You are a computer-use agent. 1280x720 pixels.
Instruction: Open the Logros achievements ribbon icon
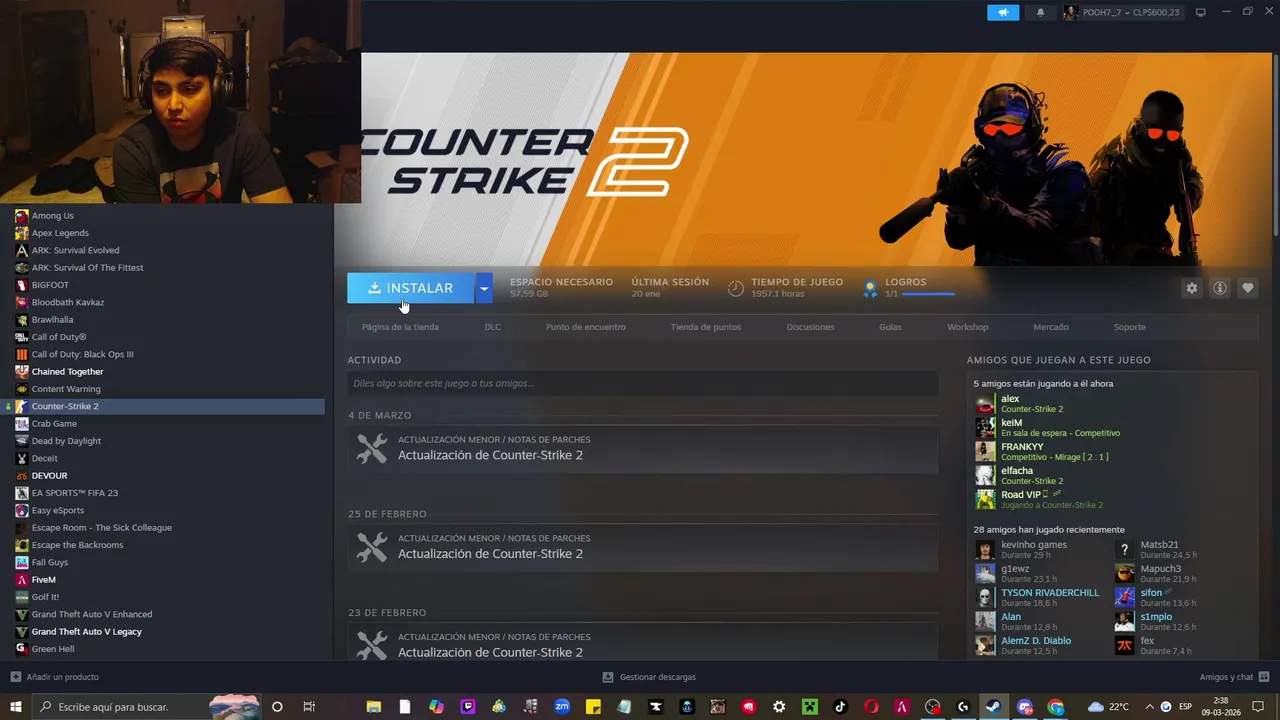(870, 288)
